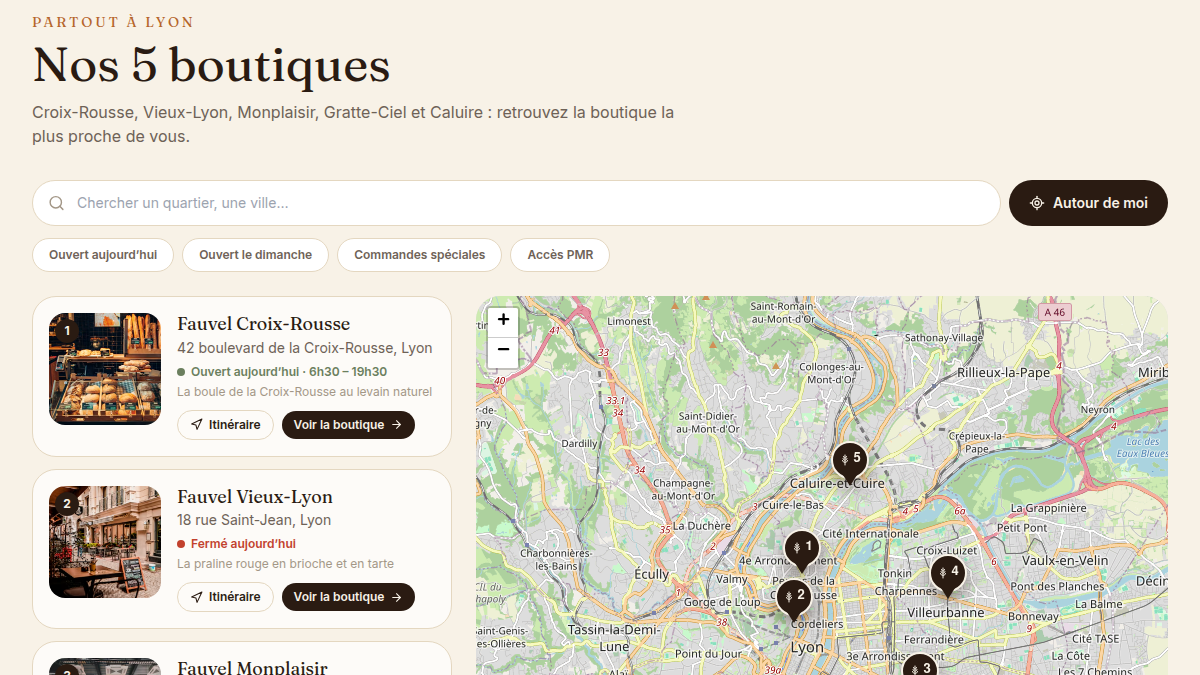The image size is (1200, 675).
Task: Toggle the Ouvert aujourd'hui filter
Action: coord(103,255)
